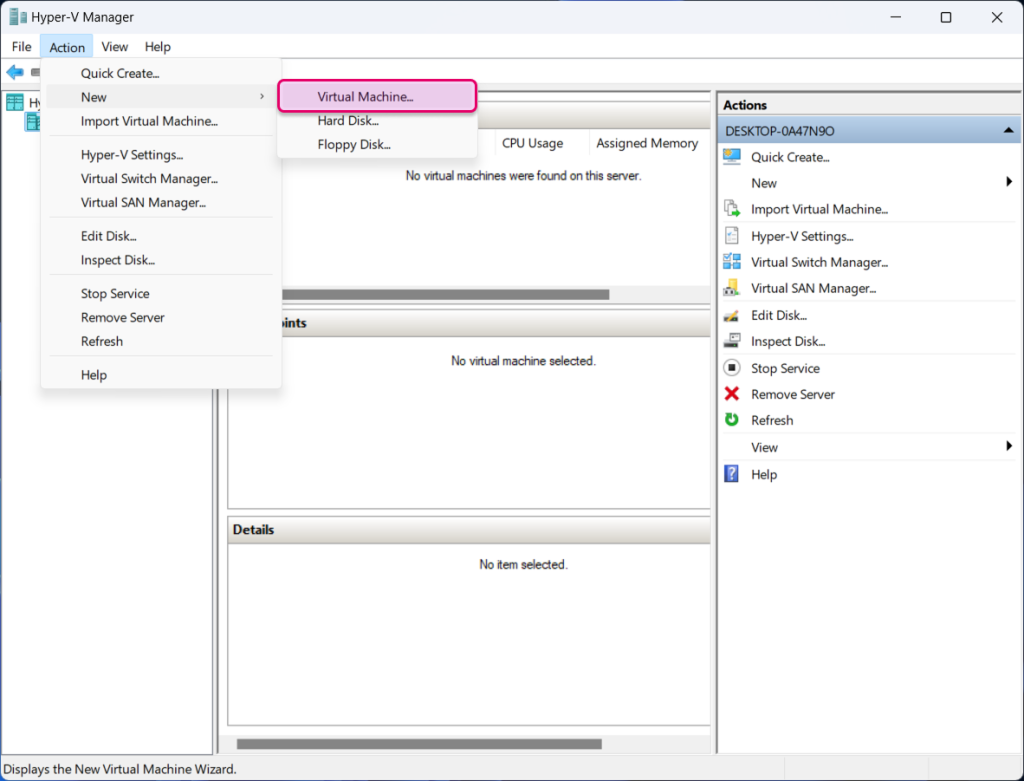Click the Virtual Switch Manager icon
Image resolution: width=1024 pixels, height=781 pixels.
click(731, 262)
